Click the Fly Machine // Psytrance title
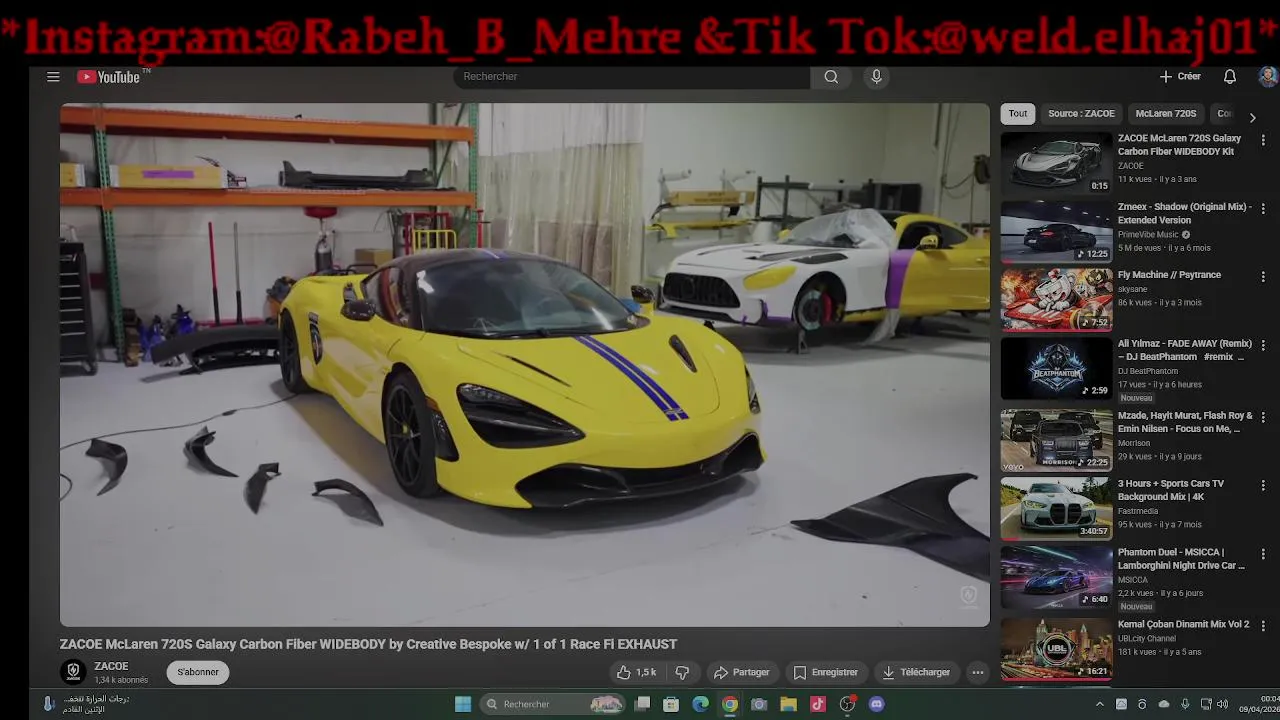The width and height of the screenshot is (1280, 720). tap(1169, 275)
